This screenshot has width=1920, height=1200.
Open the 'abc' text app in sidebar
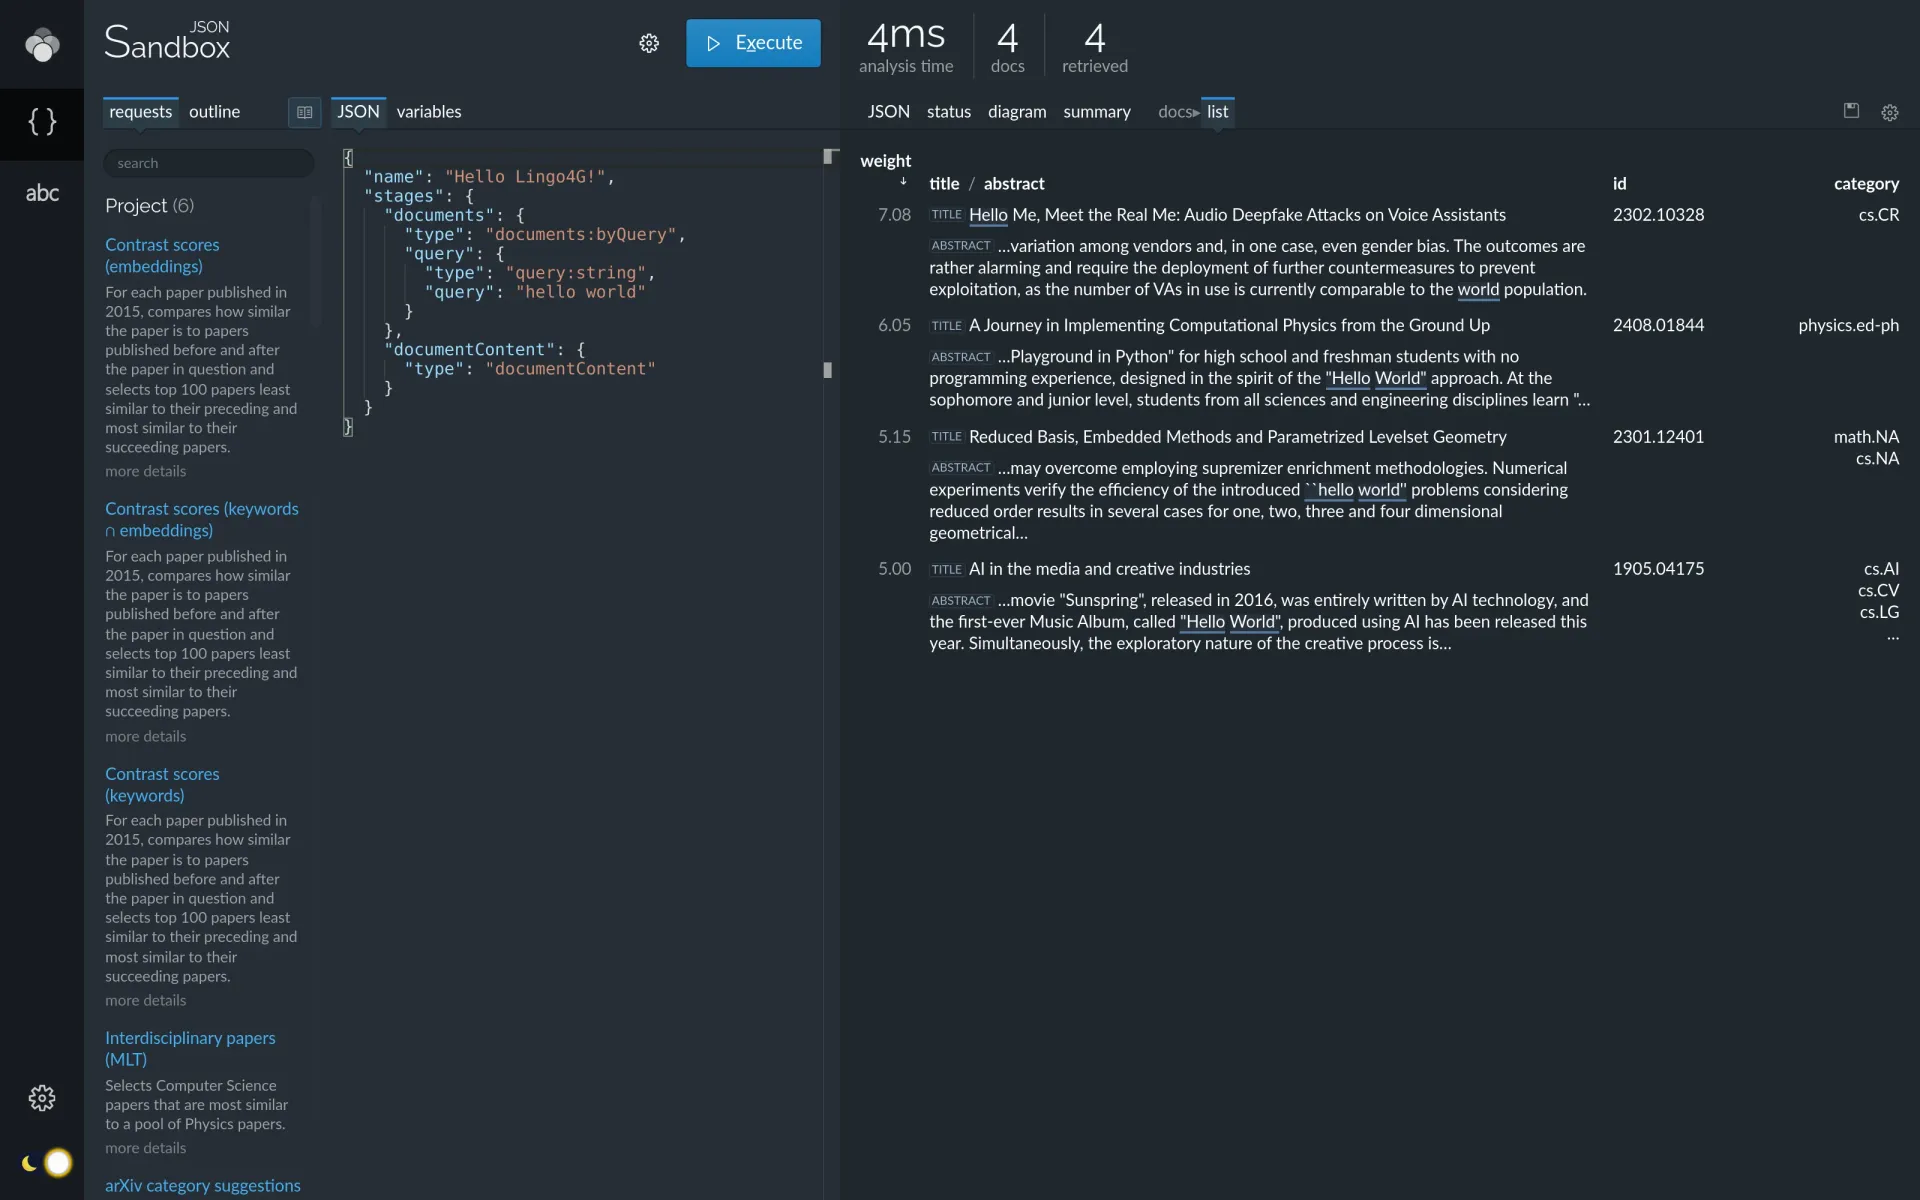tap(42, 193)
